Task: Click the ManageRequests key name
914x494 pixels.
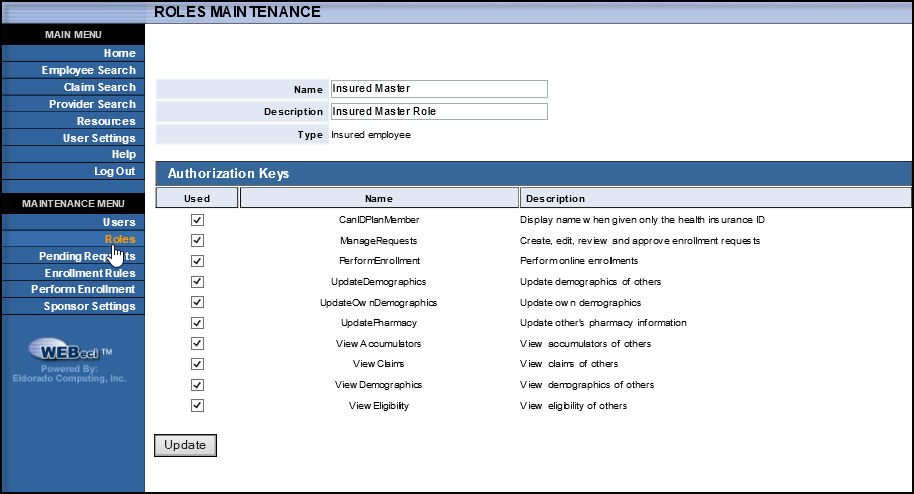Action: pyautogui.click(x=379, y=240)
